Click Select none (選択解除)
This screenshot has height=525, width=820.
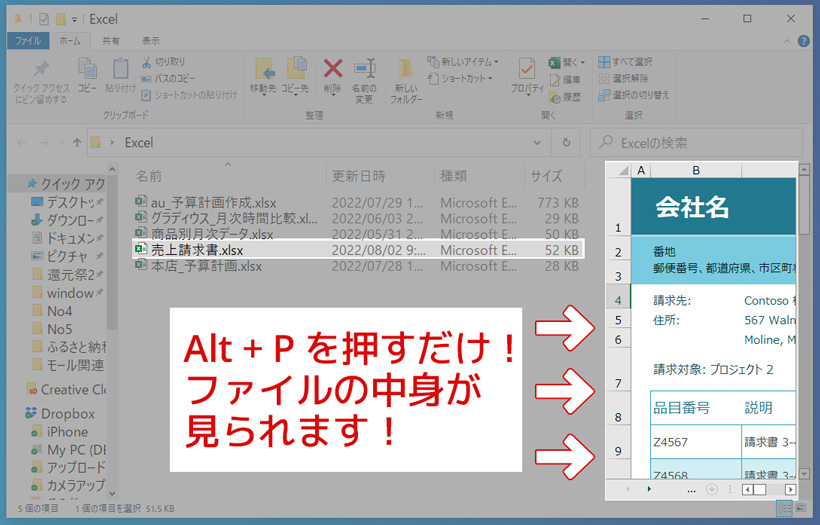tap(623, 78)
